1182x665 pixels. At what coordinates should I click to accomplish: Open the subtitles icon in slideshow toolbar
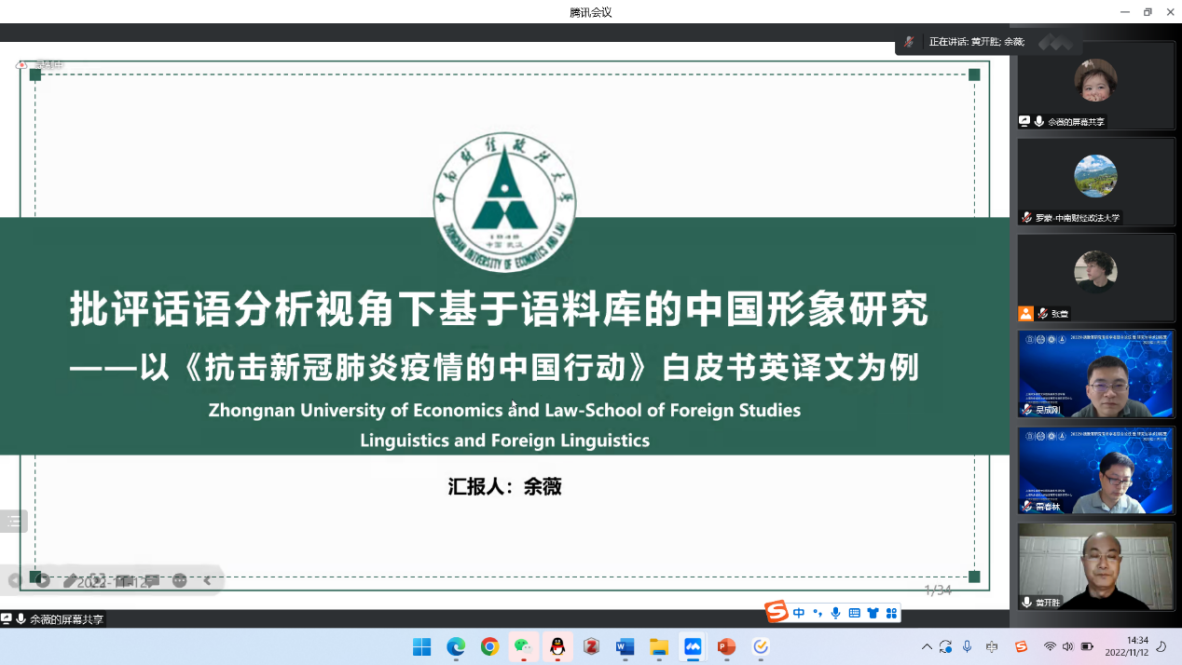(152, 581)
